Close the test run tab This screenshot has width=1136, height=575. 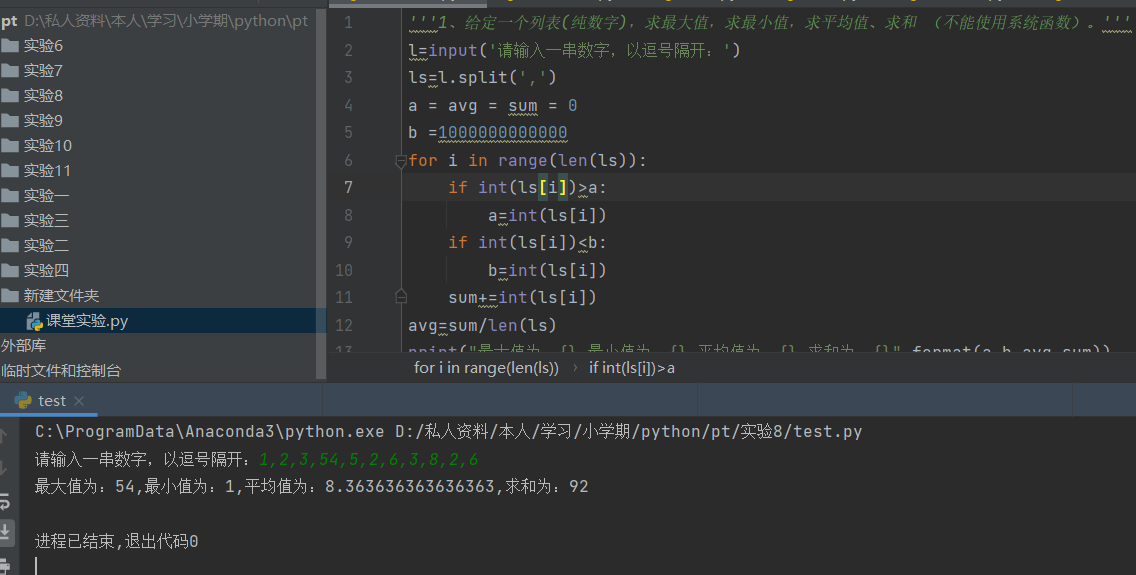pos(79,400)
